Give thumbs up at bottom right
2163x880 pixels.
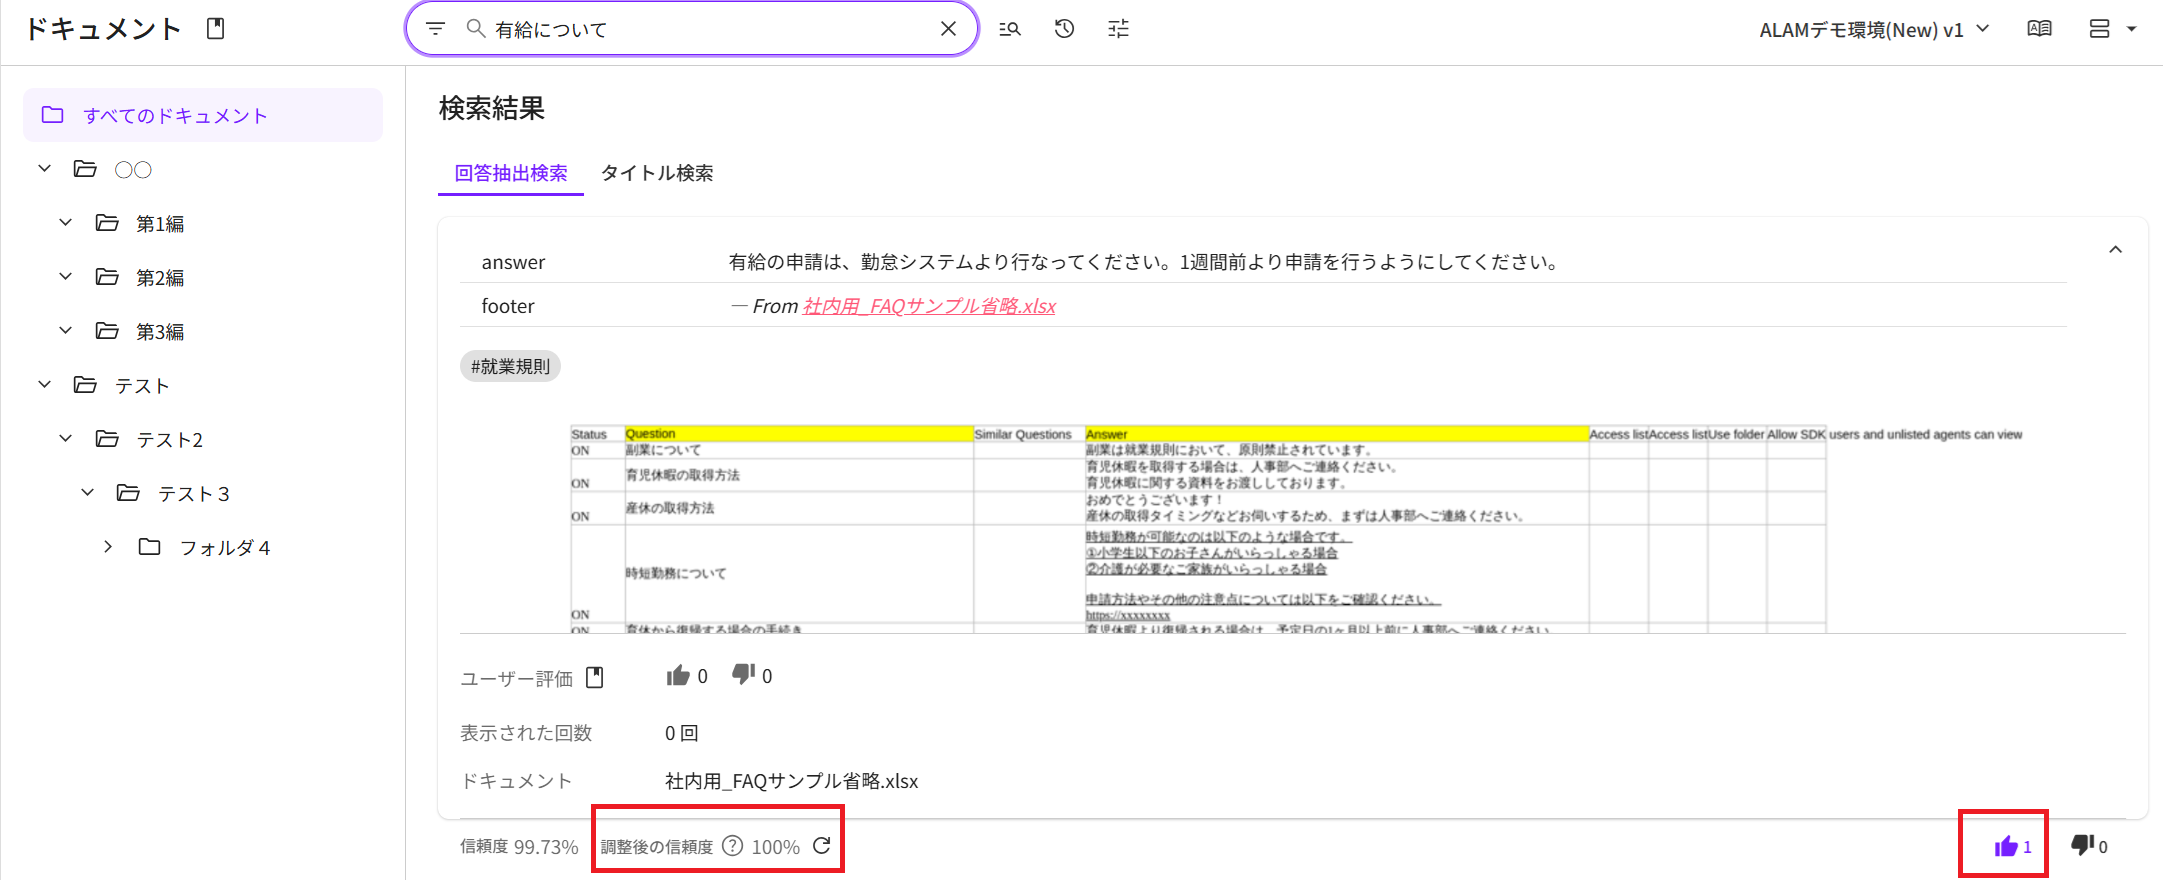point(2006,846)
